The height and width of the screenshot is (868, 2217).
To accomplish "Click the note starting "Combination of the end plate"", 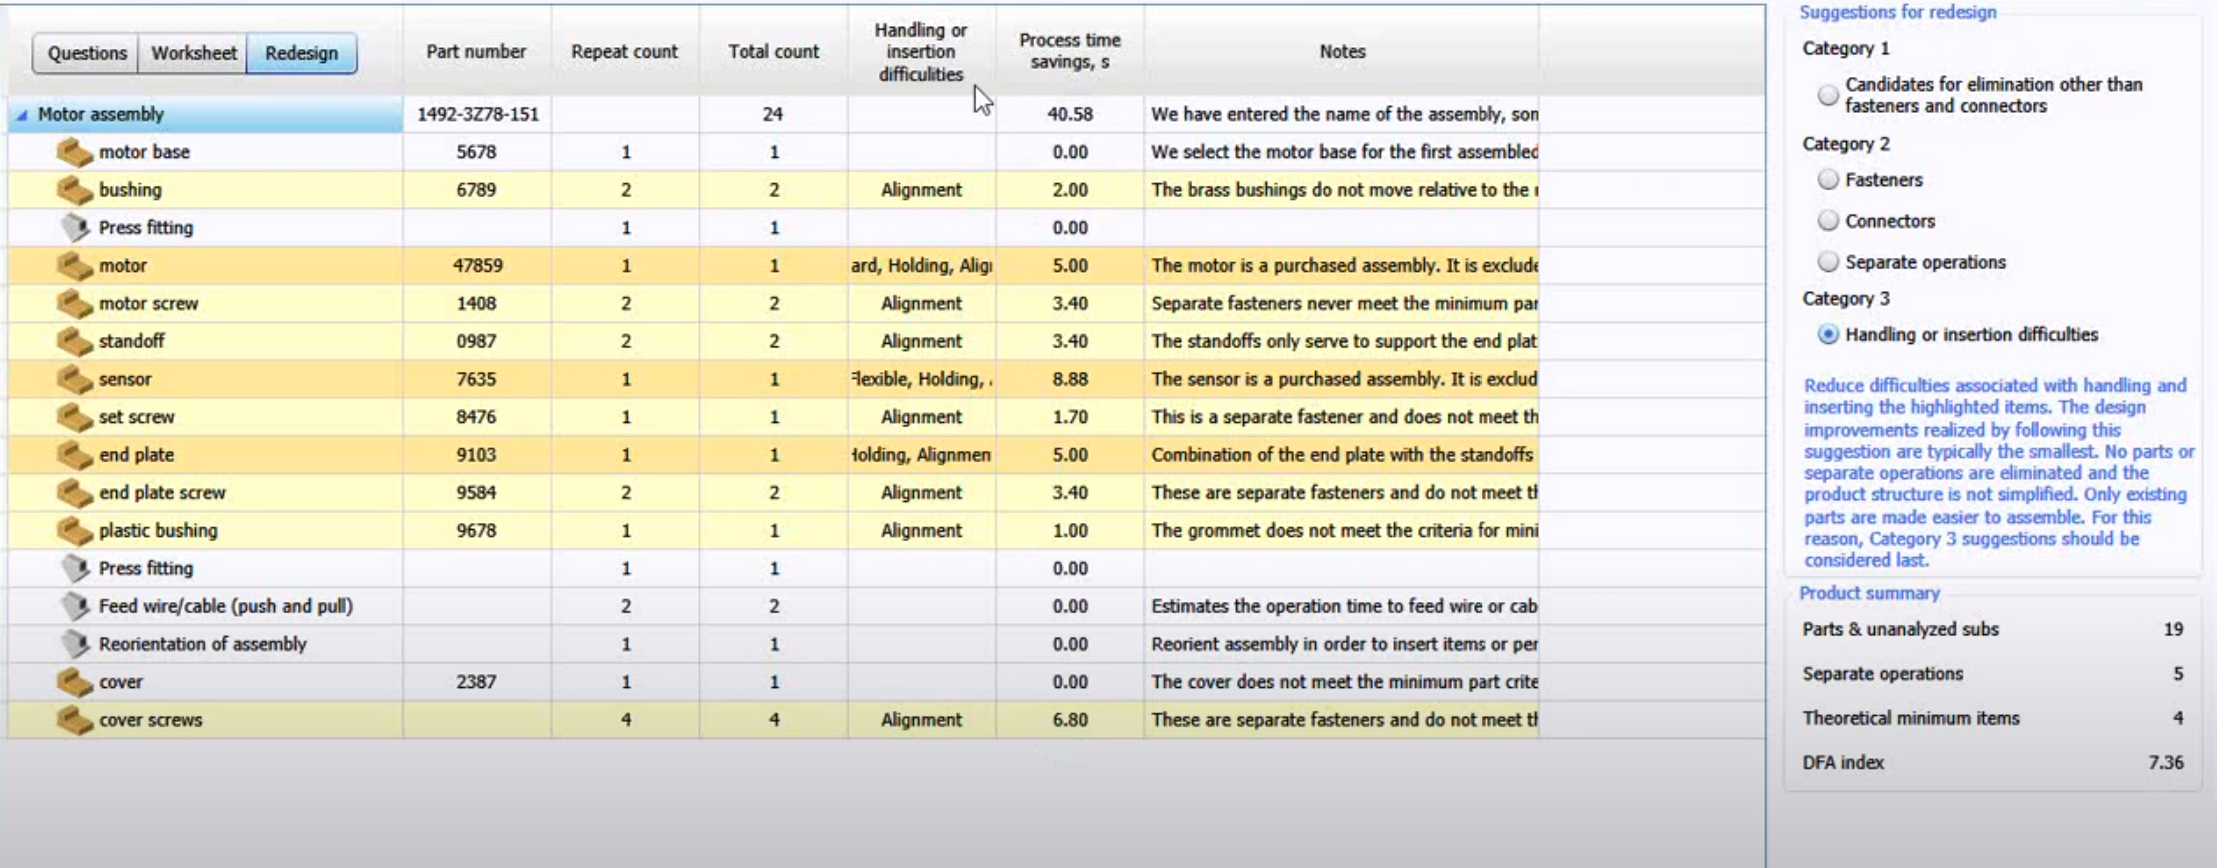I will click(x=1342, y=455).
